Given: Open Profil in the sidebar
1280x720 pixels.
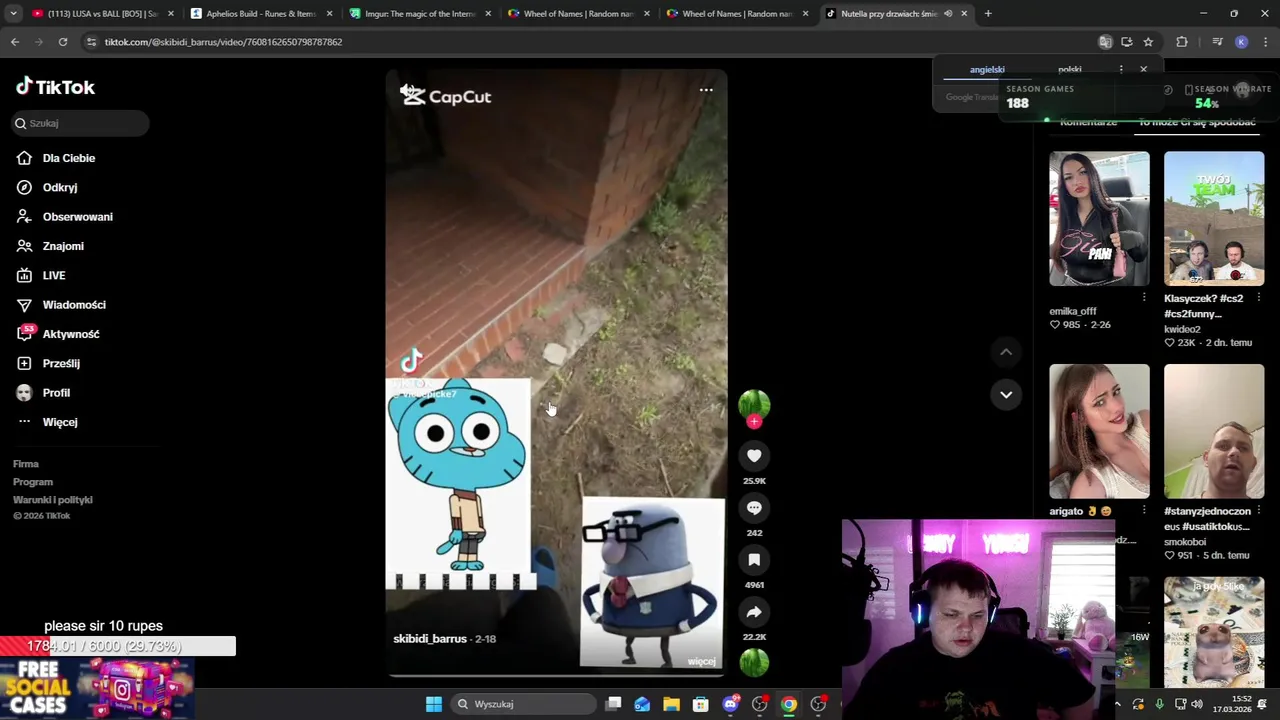Looking at the screenshot, I should [56, 393].
